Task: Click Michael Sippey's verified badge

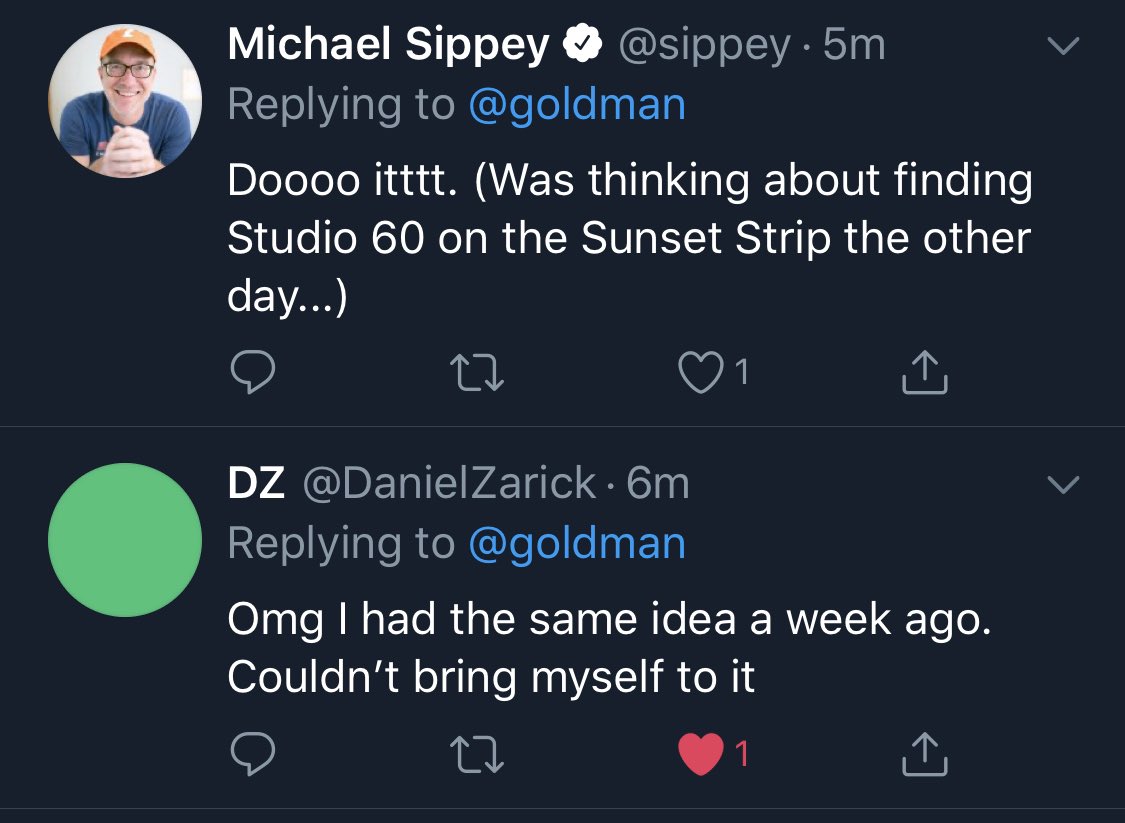Action: [583, 45]
